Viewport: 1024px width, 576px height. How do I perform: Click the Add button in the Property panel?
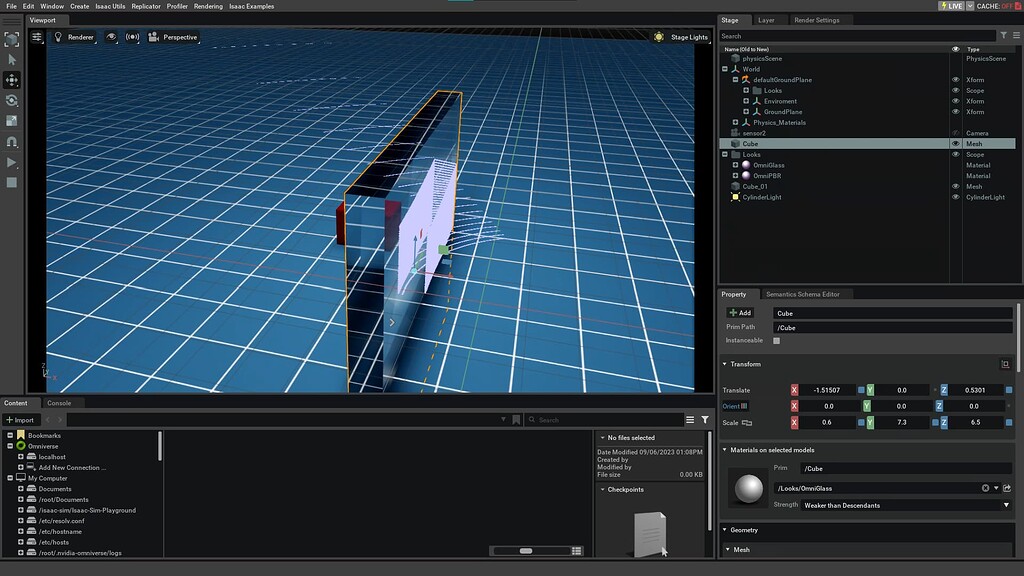pyautogui.click(x=740, y=313)
